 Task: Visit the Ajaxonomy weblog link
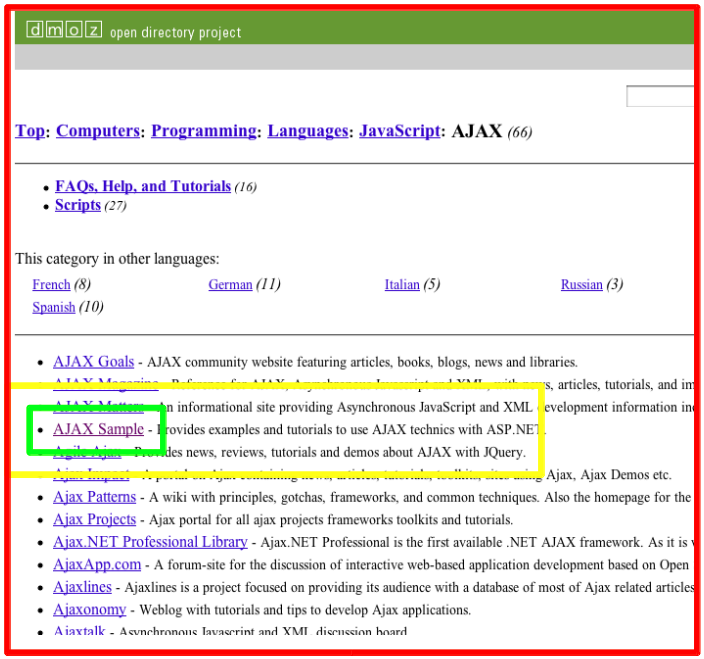point(89,609)
